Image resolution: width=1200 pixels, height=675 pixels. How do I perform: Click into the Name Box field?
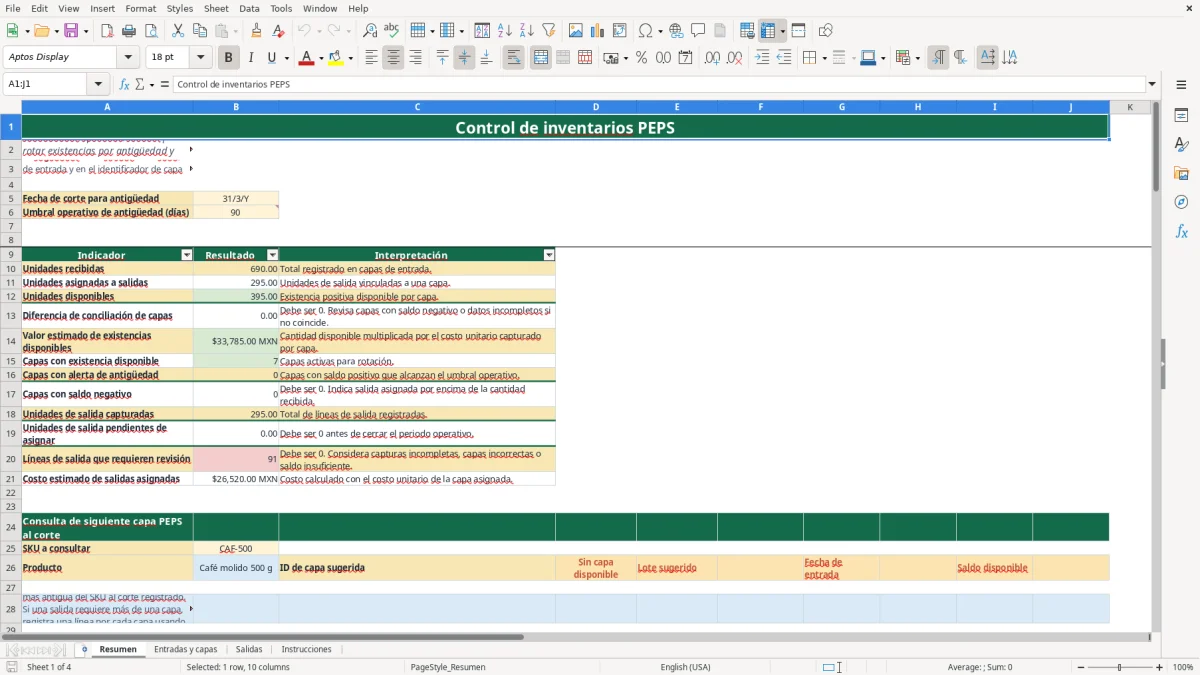46,84
